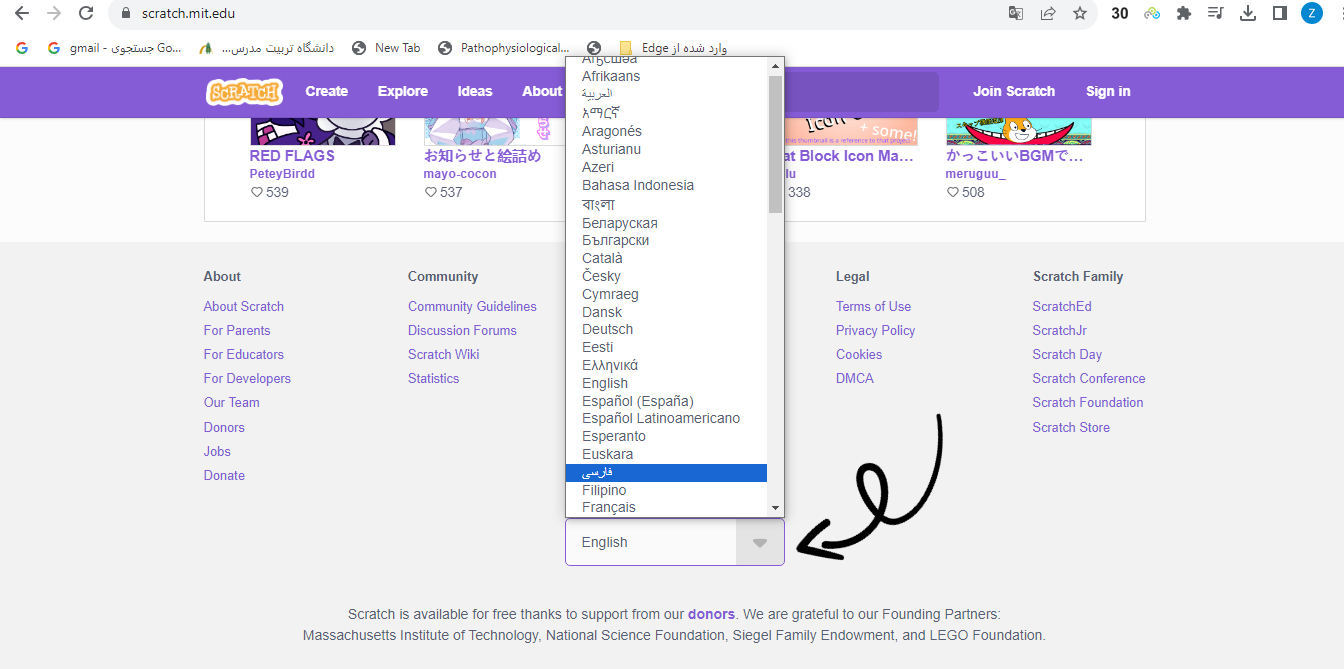Open the Donate footer link
The width and height of the screenshot is (1344, 669).
[x=224, y=475]
